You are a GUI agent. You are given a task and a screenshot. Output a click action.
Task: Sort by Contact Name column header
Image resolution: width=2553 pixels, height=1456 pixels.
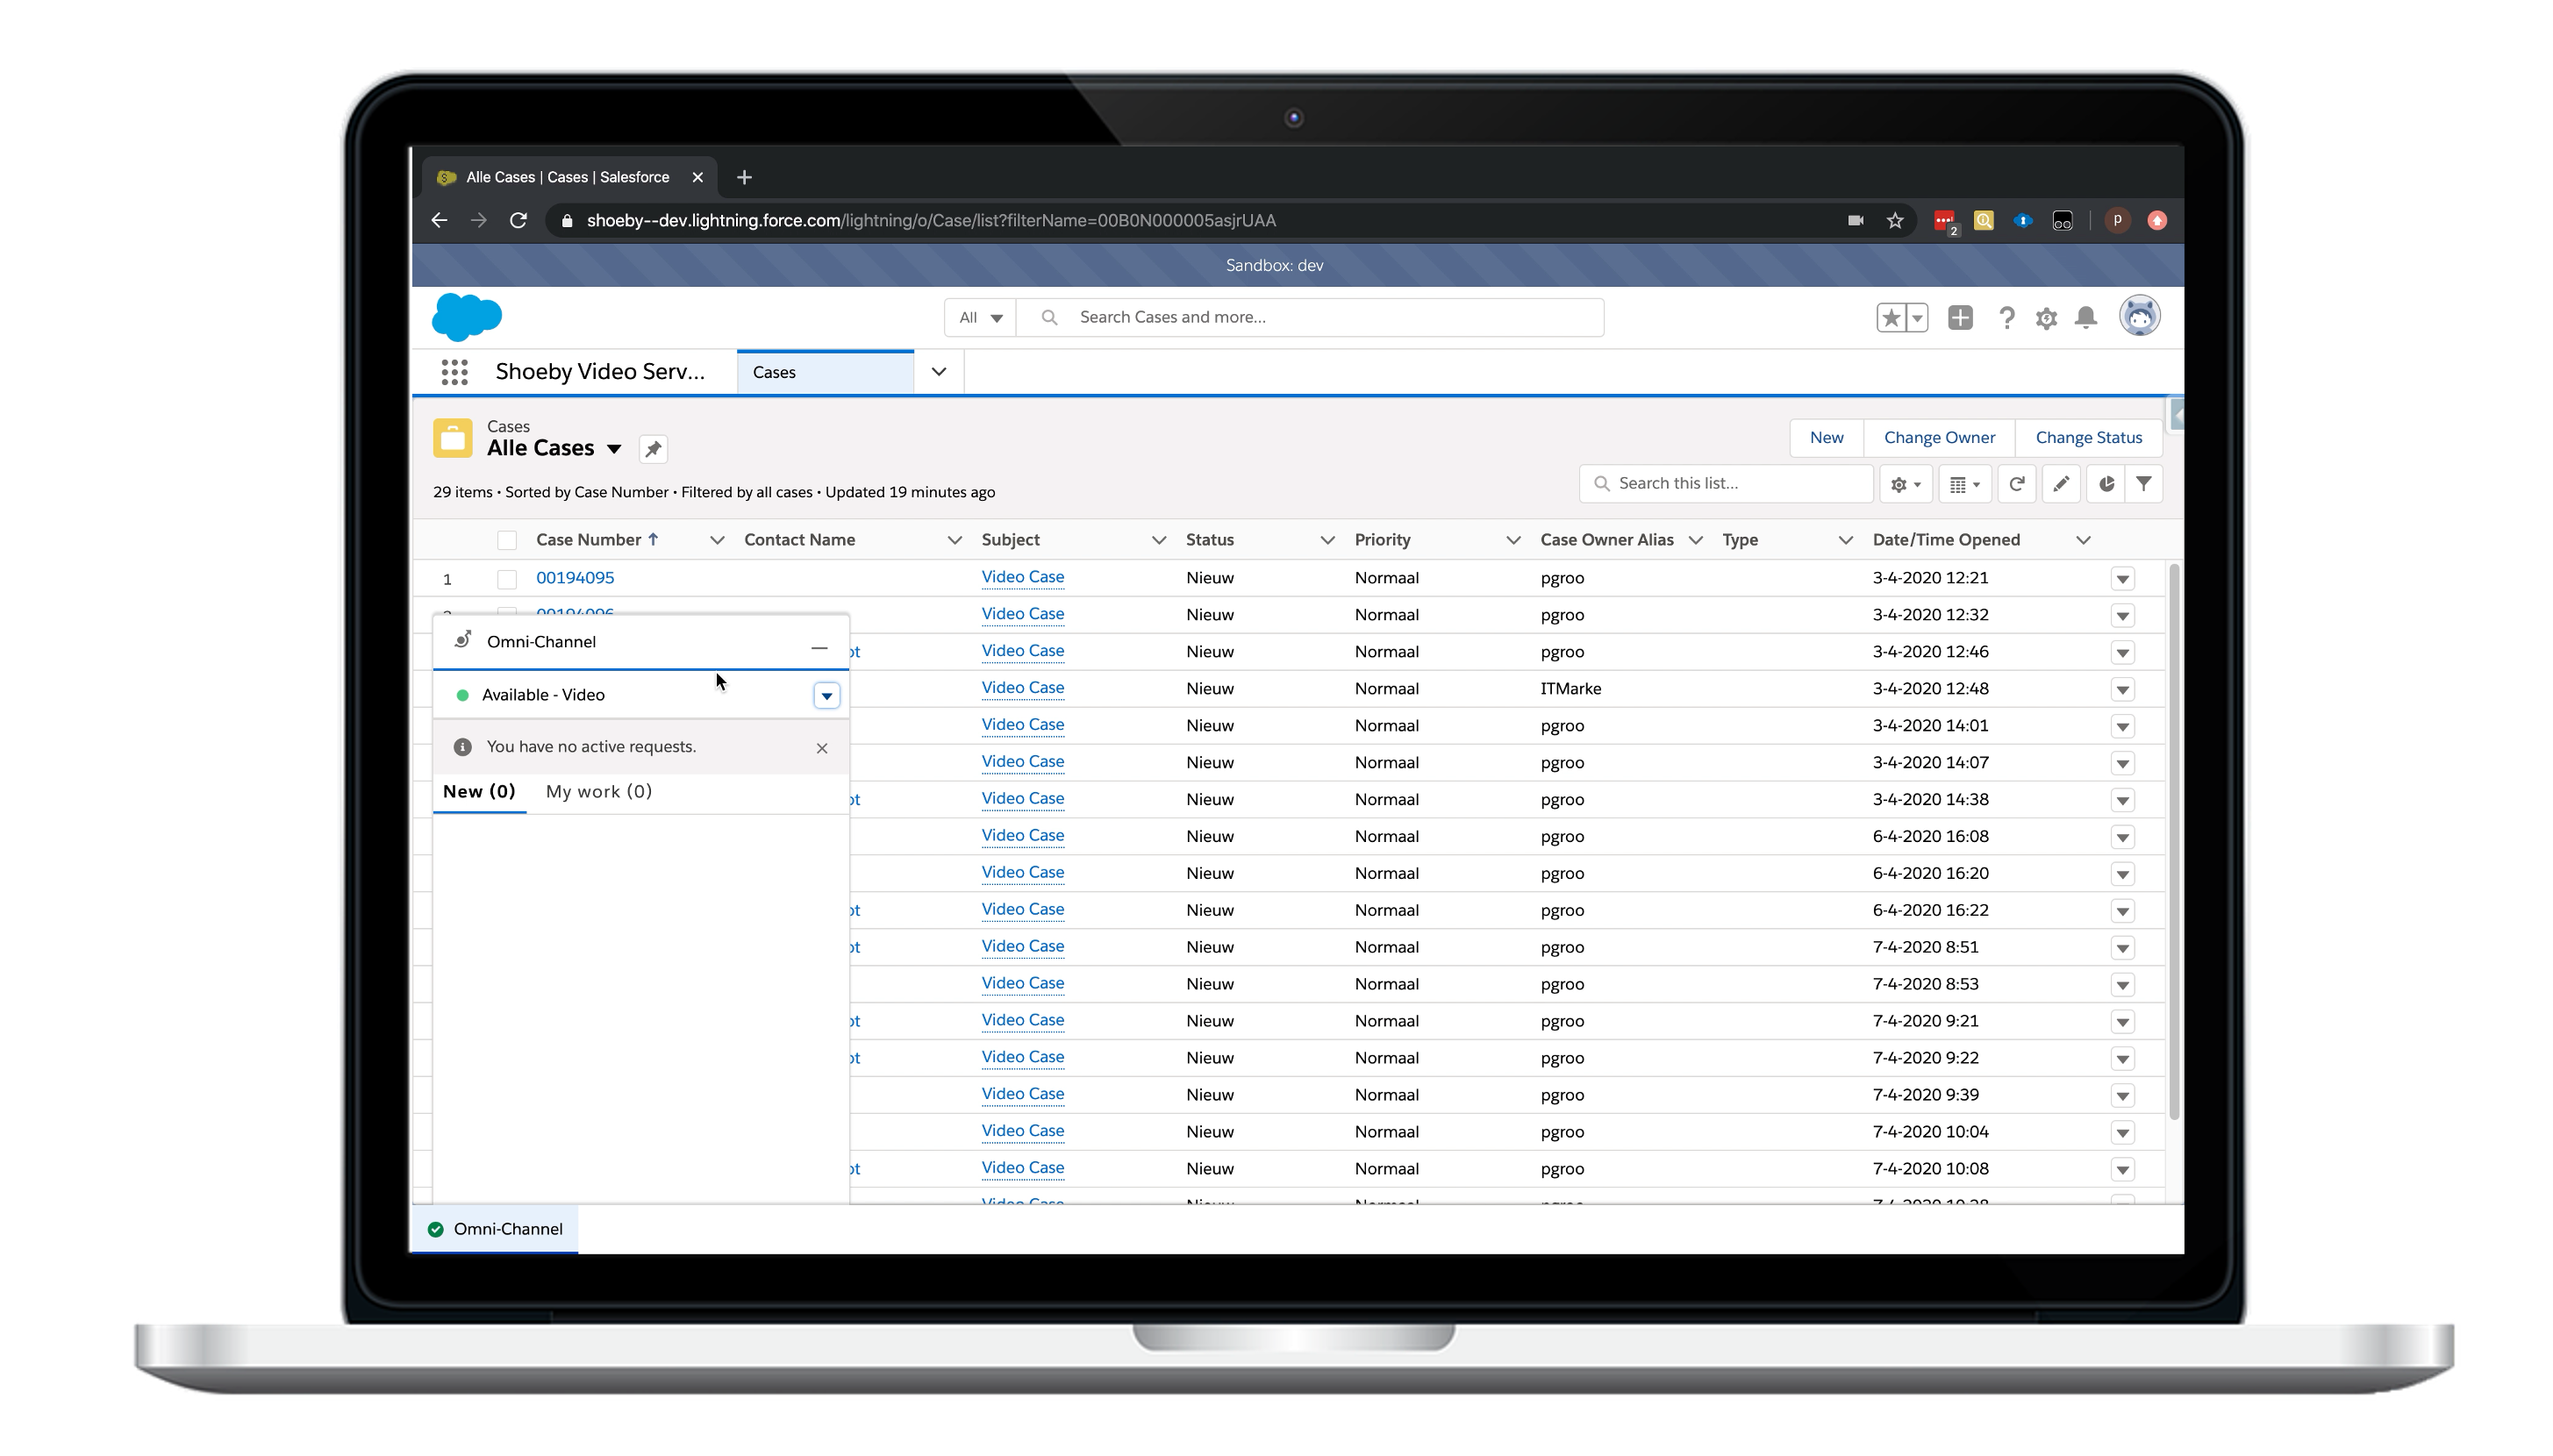tap(799, 540)
